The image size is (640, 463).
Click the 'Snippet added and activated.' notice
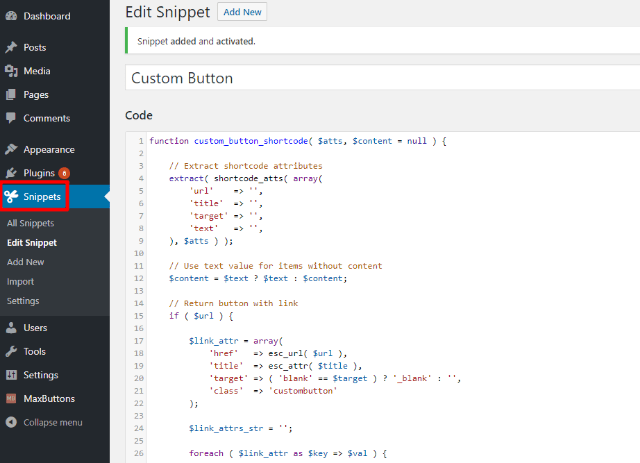196,41
